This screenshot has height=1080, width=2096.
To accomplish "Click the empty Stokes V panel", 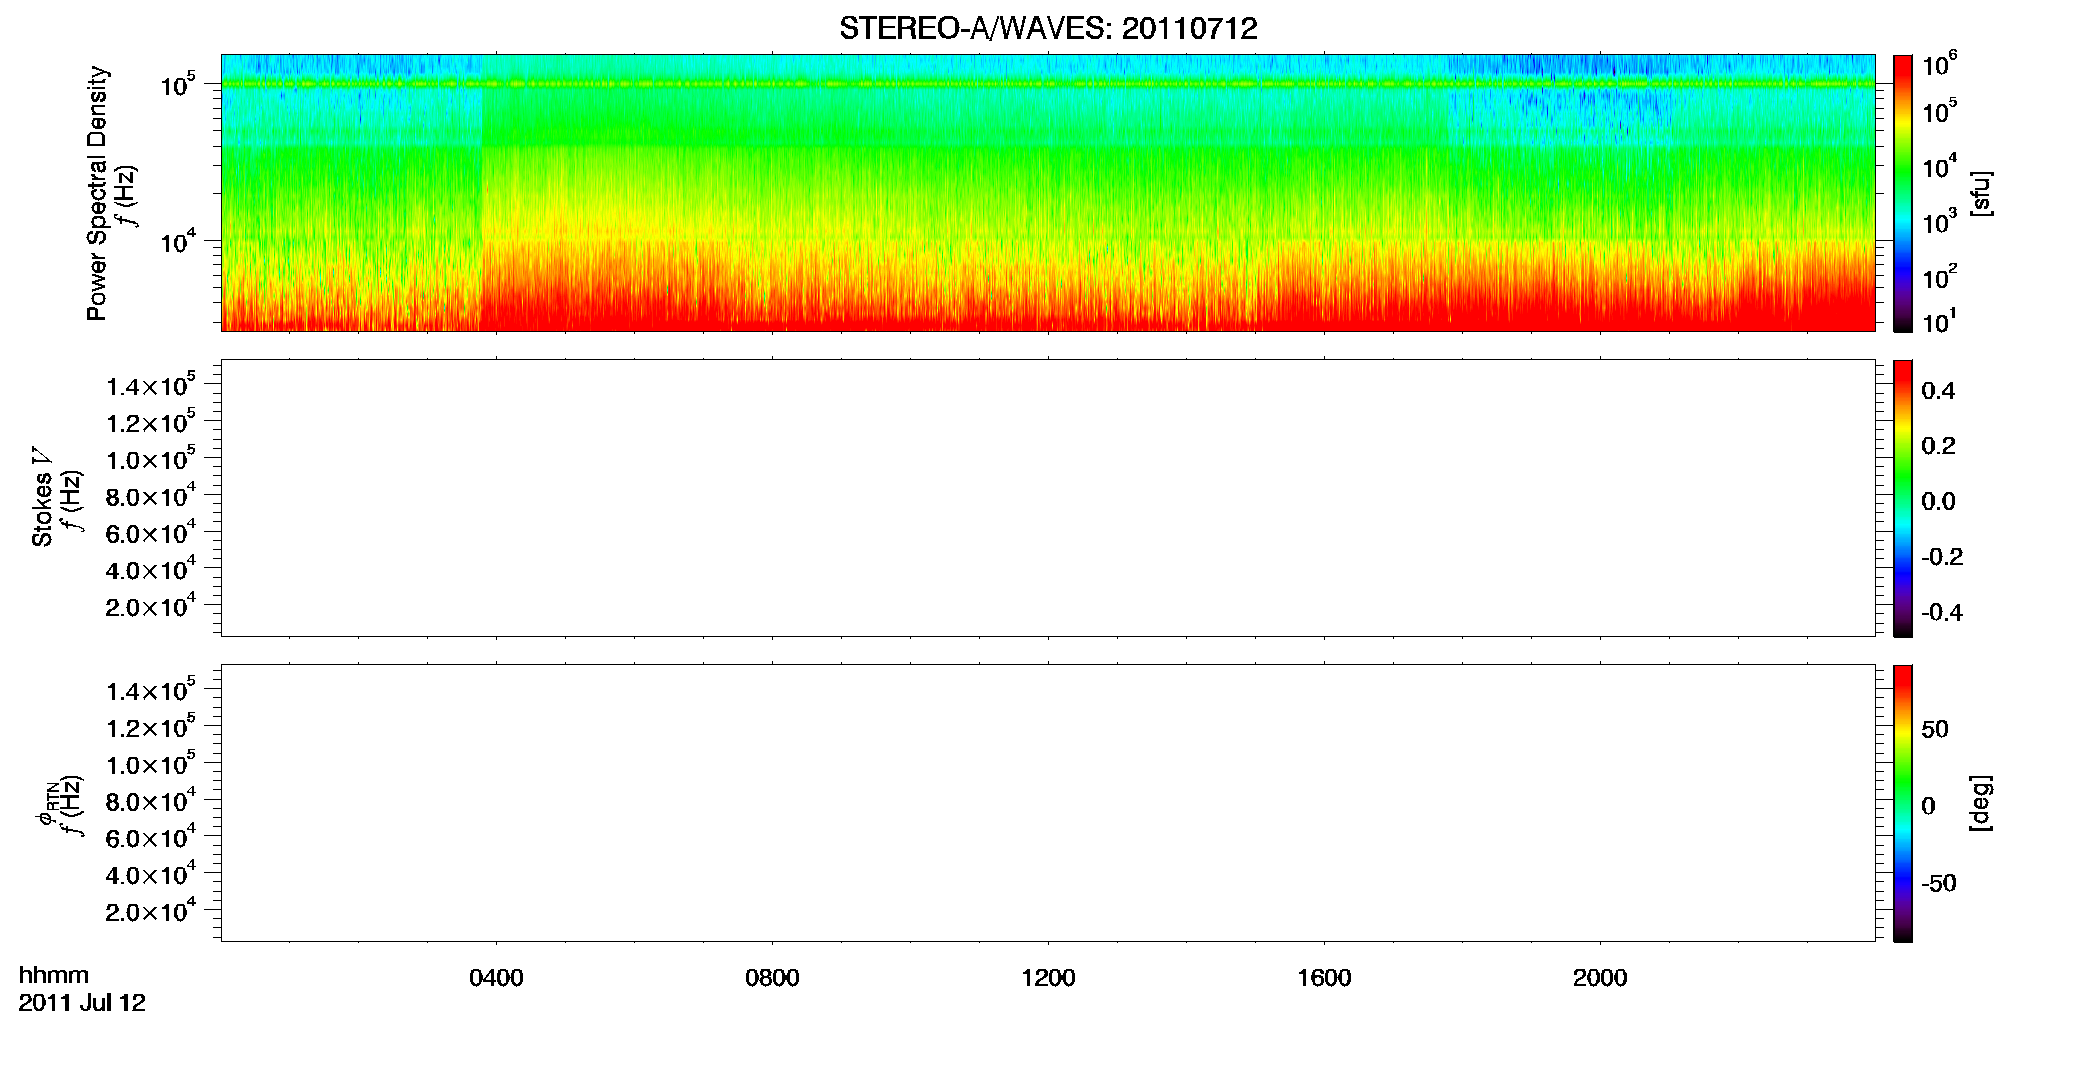I will tap(1048, 498).
